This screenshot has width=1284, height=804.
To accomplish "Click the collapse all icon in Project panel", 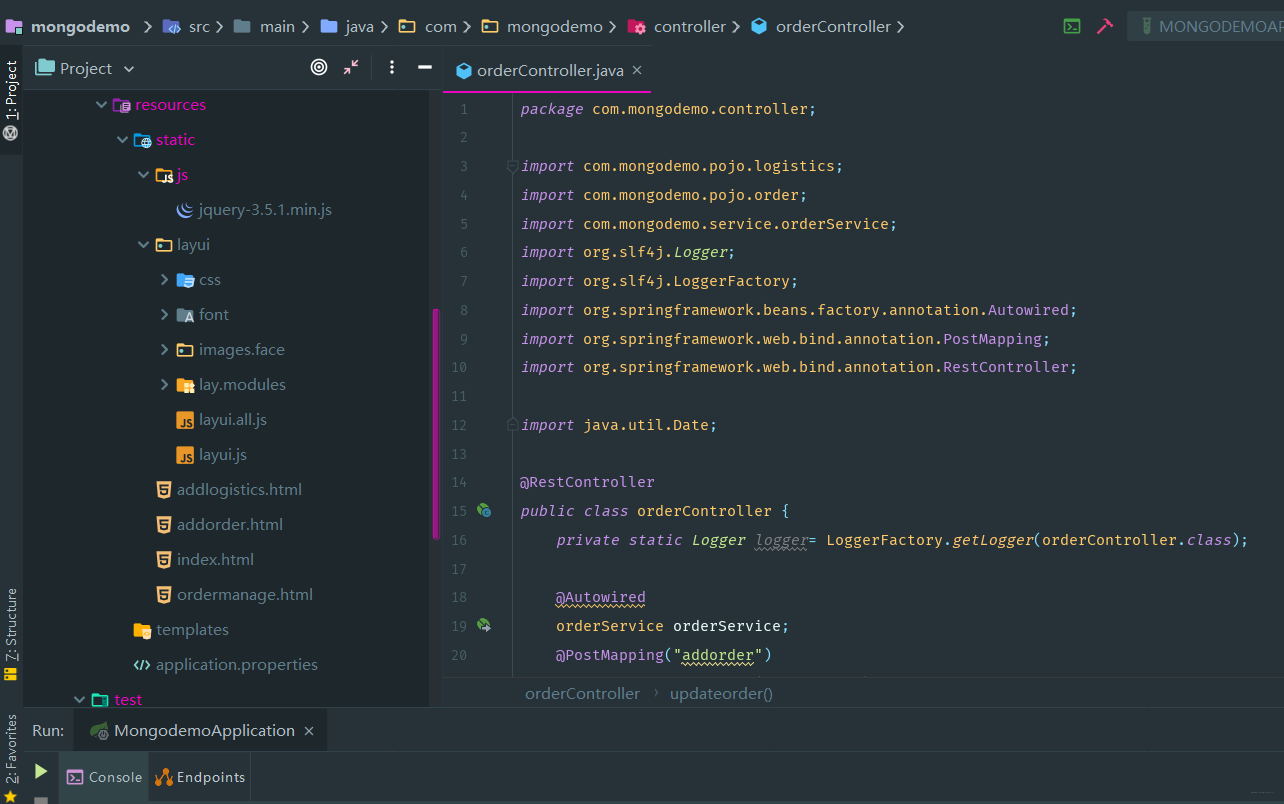I will [351, 68].
